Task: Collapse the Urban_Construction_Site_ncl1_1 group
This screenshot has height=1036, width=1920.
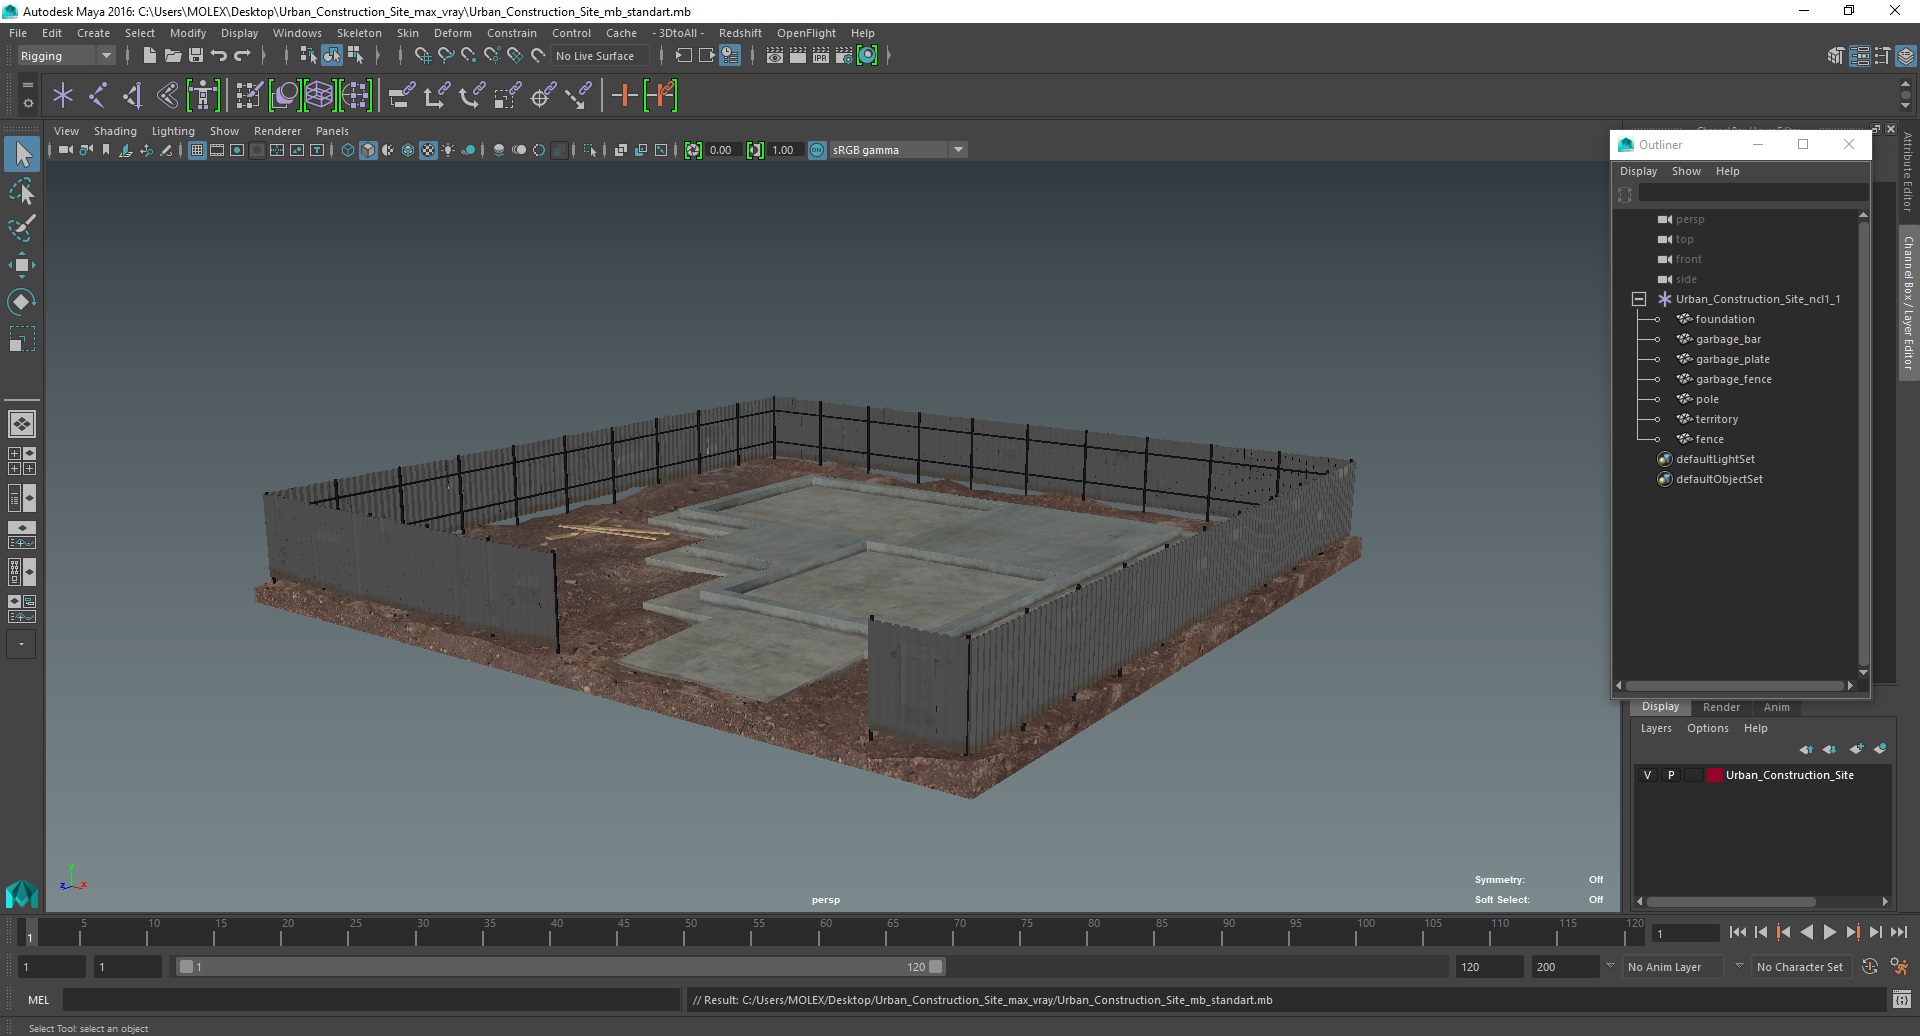Action: pyautogui.click(x=1639, y=299)
